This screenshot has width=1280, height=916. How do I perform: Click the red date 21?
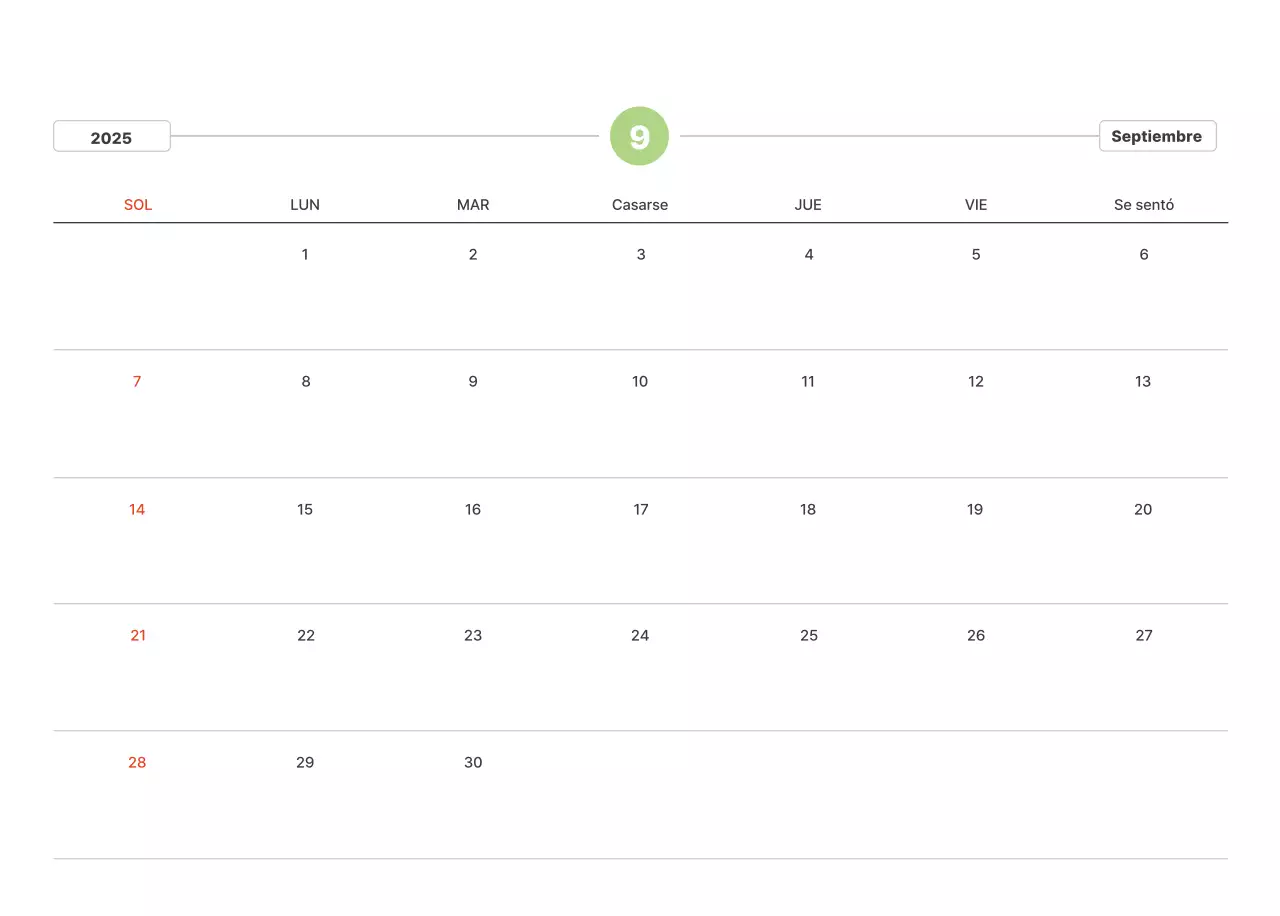138,635
